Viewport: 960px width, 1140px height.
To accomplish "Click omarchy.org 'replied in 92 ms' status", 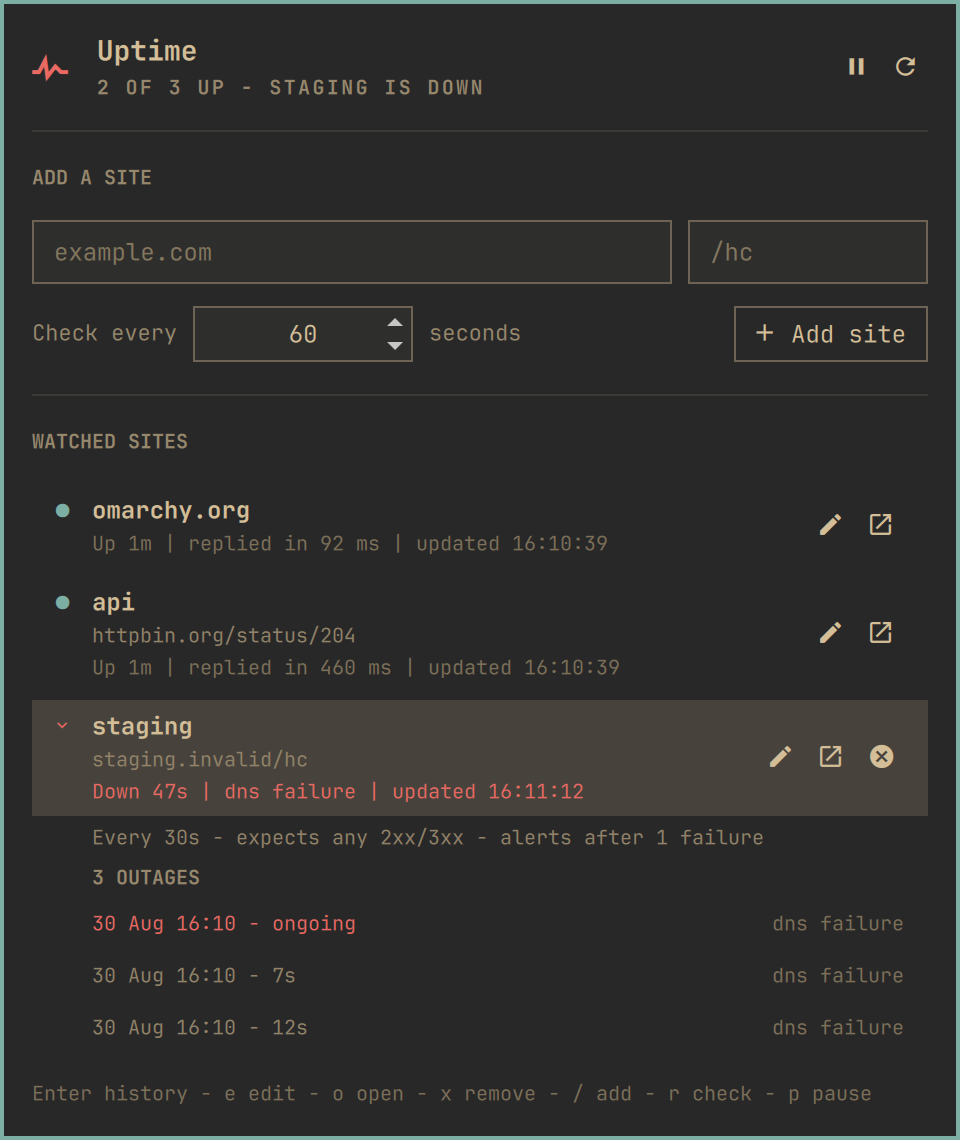I will pyautogui.click(x=284, y=544).
